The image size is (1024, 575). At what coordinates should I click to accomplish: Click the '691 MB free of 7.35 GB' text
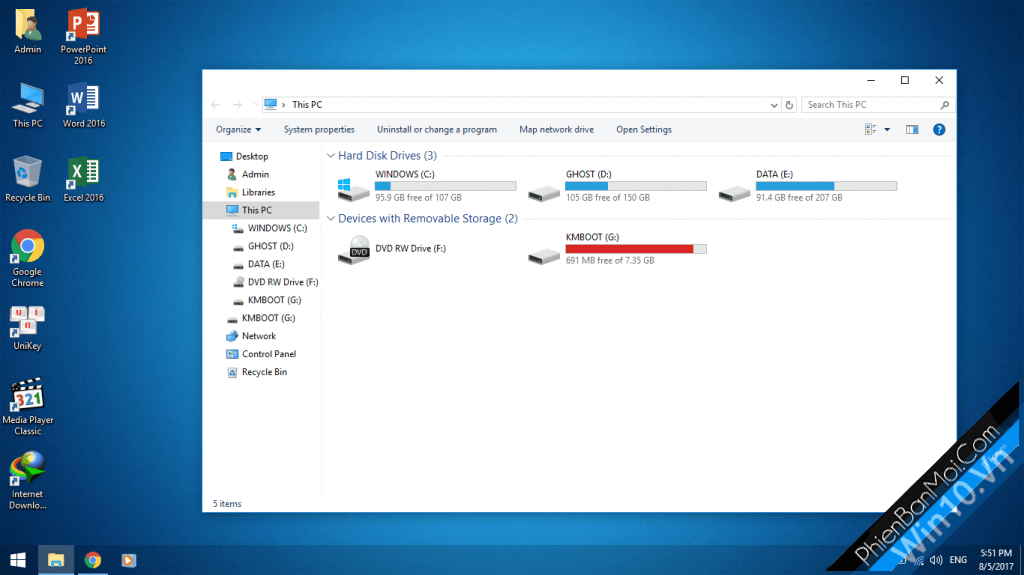click(610, 260)
